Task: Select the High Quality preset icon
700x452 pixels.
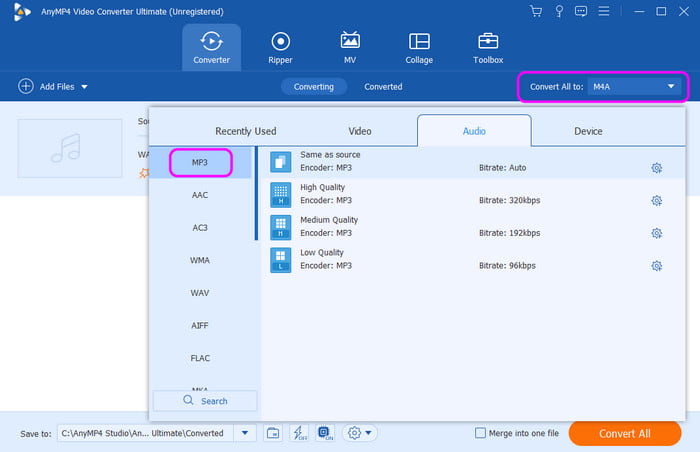Action: point(280,194)
